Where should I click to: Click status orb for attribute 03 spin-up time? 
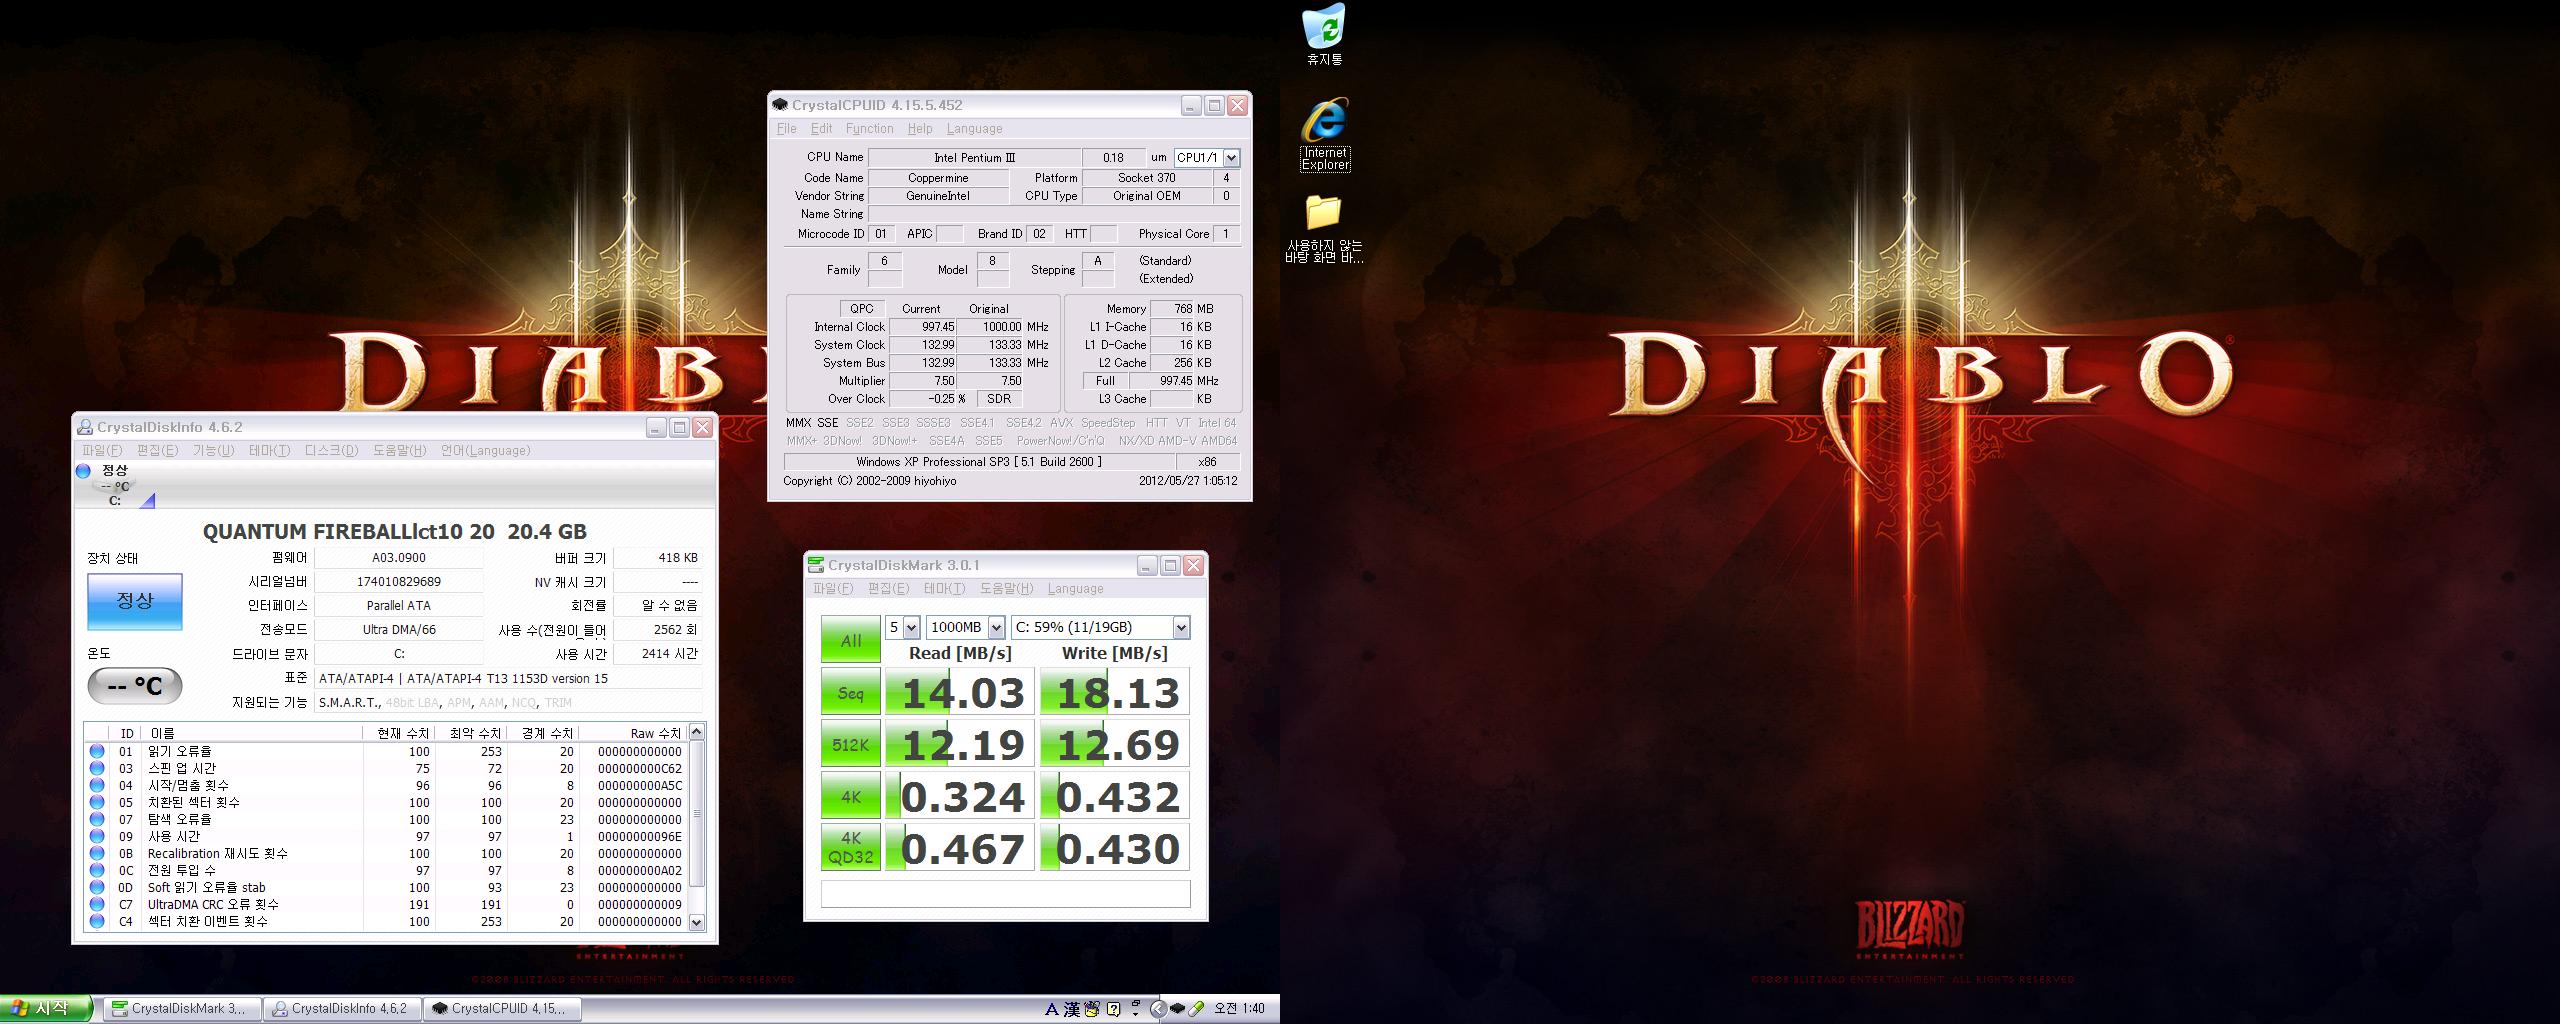[97, 768]
